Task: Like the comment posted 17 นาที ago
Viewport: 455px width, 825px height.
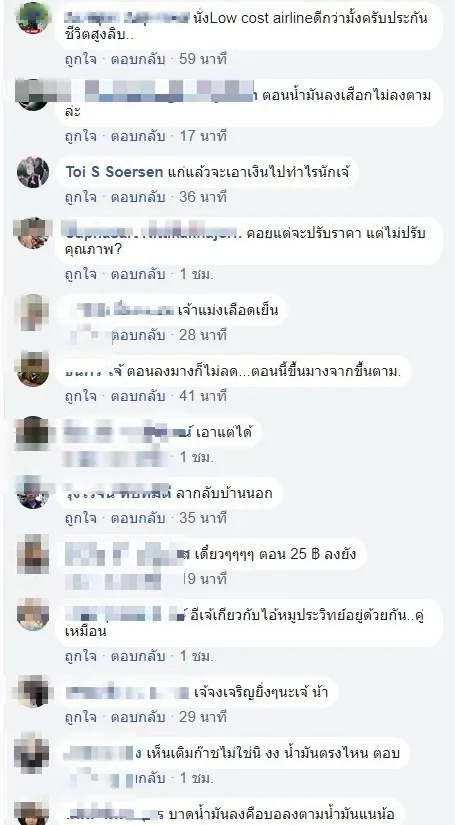Action: click(80, 136)
